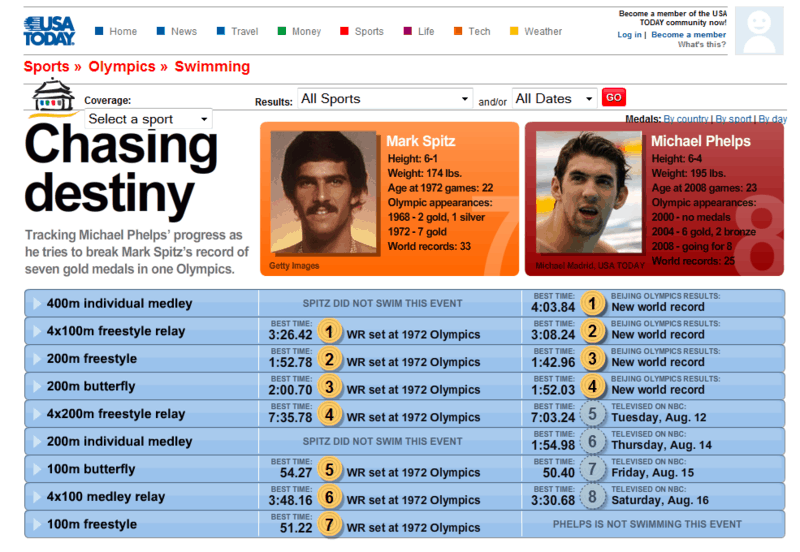The height and width of the screenshot is (552, 800).
Task: Click Spitz's gold medal number 1 icon
Action: [330, 331]
